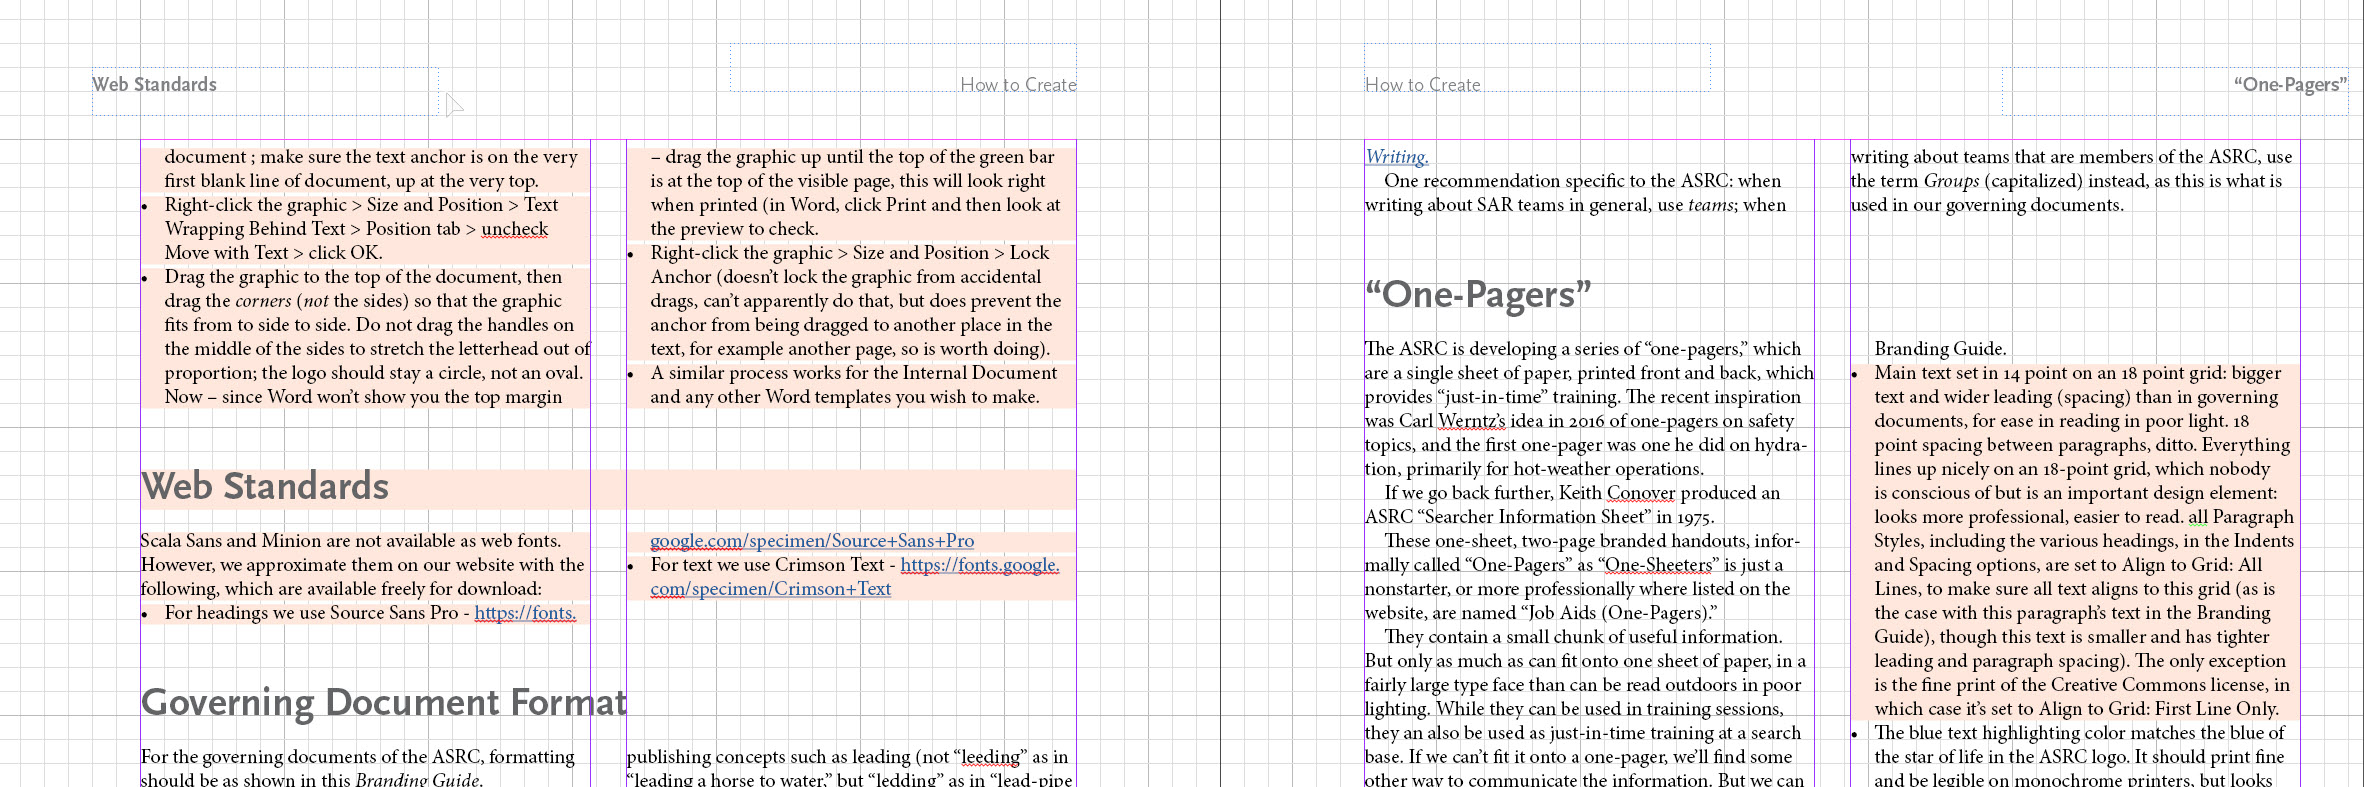Open the 'com/specimen/Crimson+Text' link
The height and width of the screenshot is (787, 2364).
tap(770, 589)
